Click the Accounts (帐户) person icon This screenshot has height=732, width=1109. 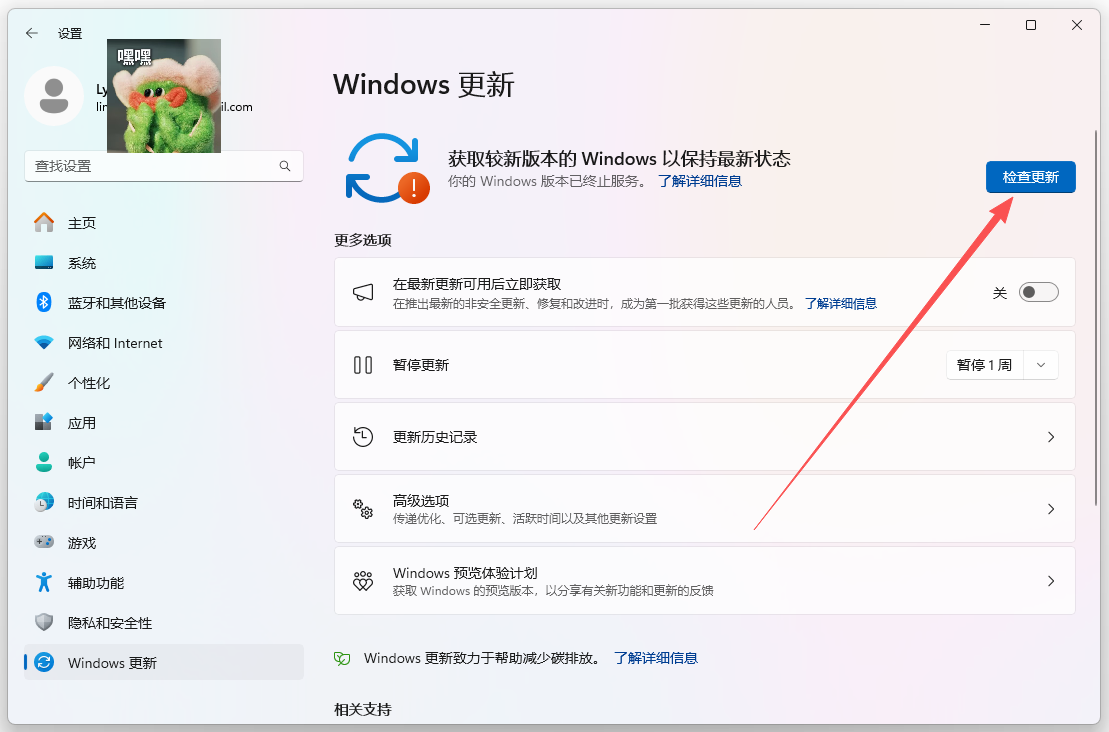click(44, 463)
